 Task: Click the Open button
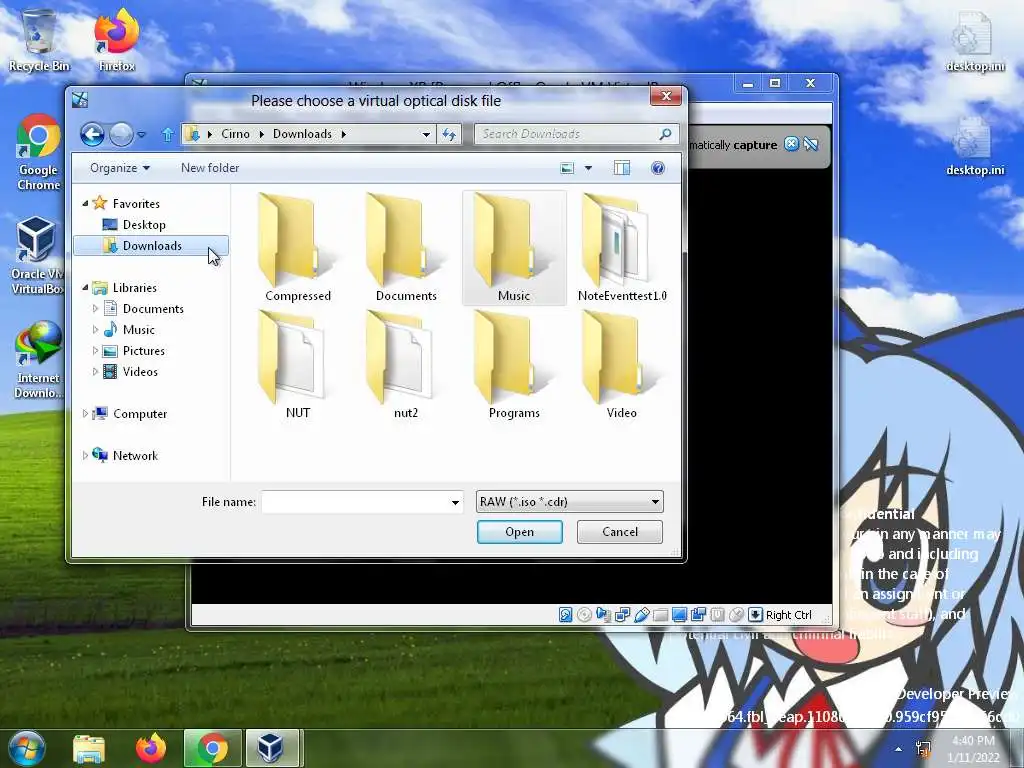pos(519,532)
